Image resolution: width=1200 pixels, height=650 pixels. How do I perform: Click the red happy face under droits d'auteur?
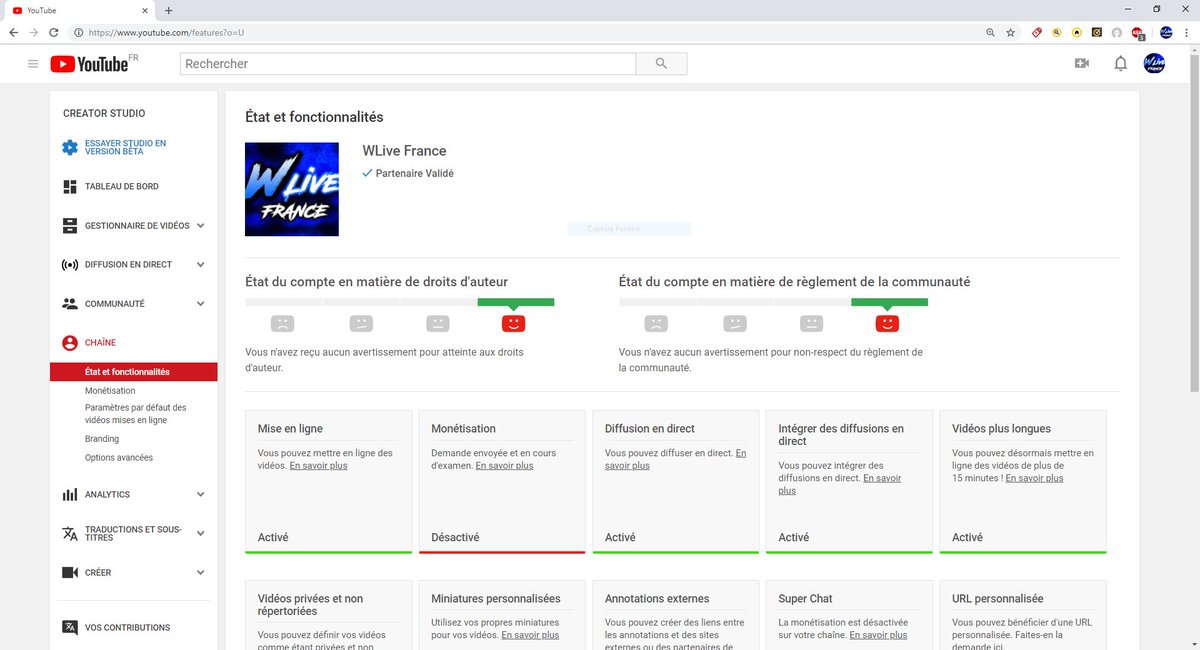[513, 323]
